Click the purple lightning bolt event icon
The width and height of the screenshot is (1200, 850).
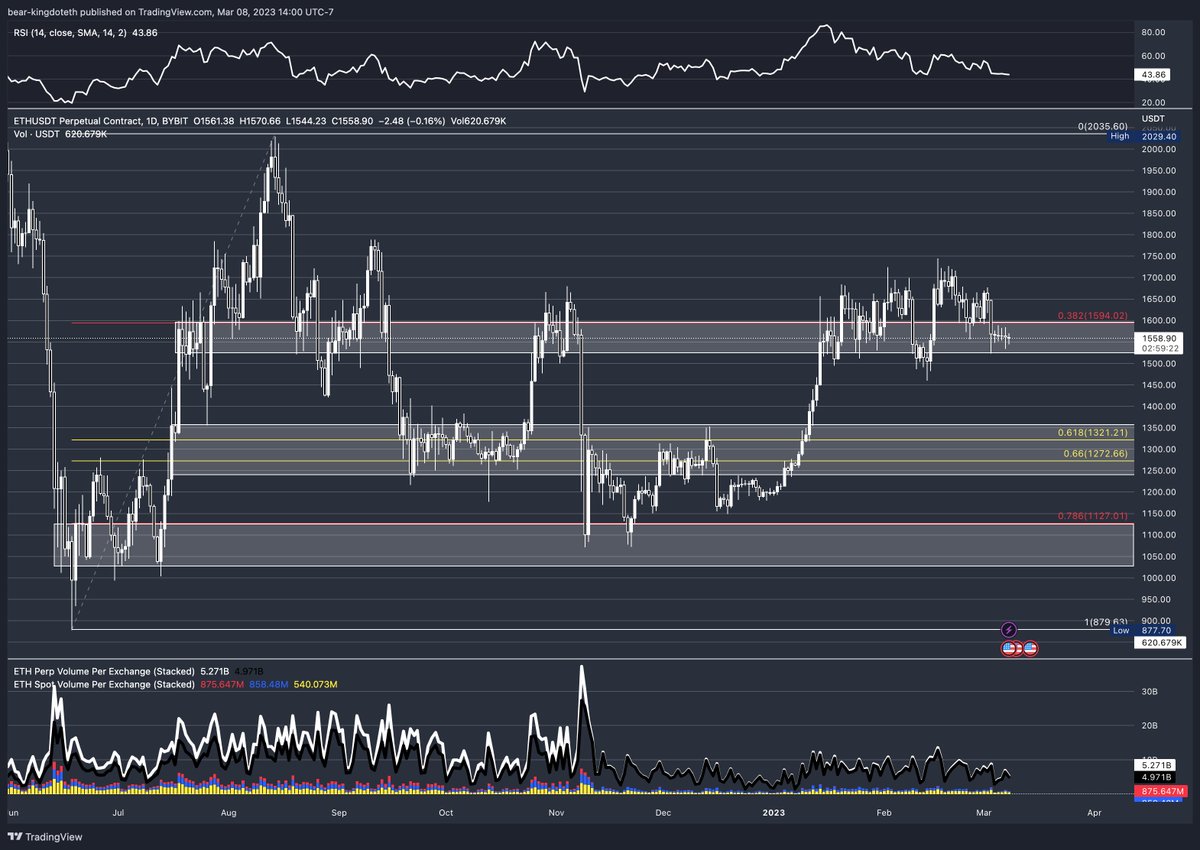pyautogui.click(x=1009, y=629)
